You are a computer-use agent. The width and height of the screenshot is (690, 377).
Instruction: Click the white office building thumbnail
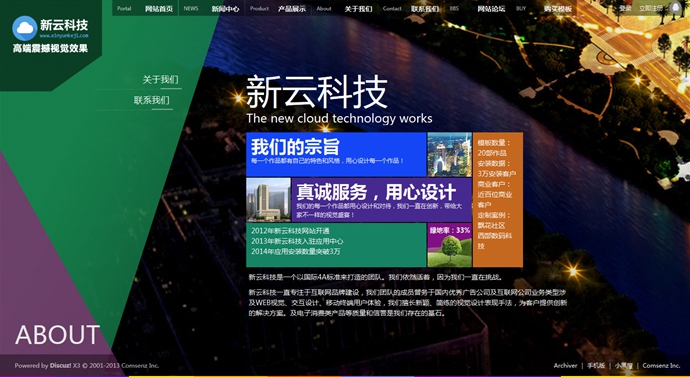[268, 199]
